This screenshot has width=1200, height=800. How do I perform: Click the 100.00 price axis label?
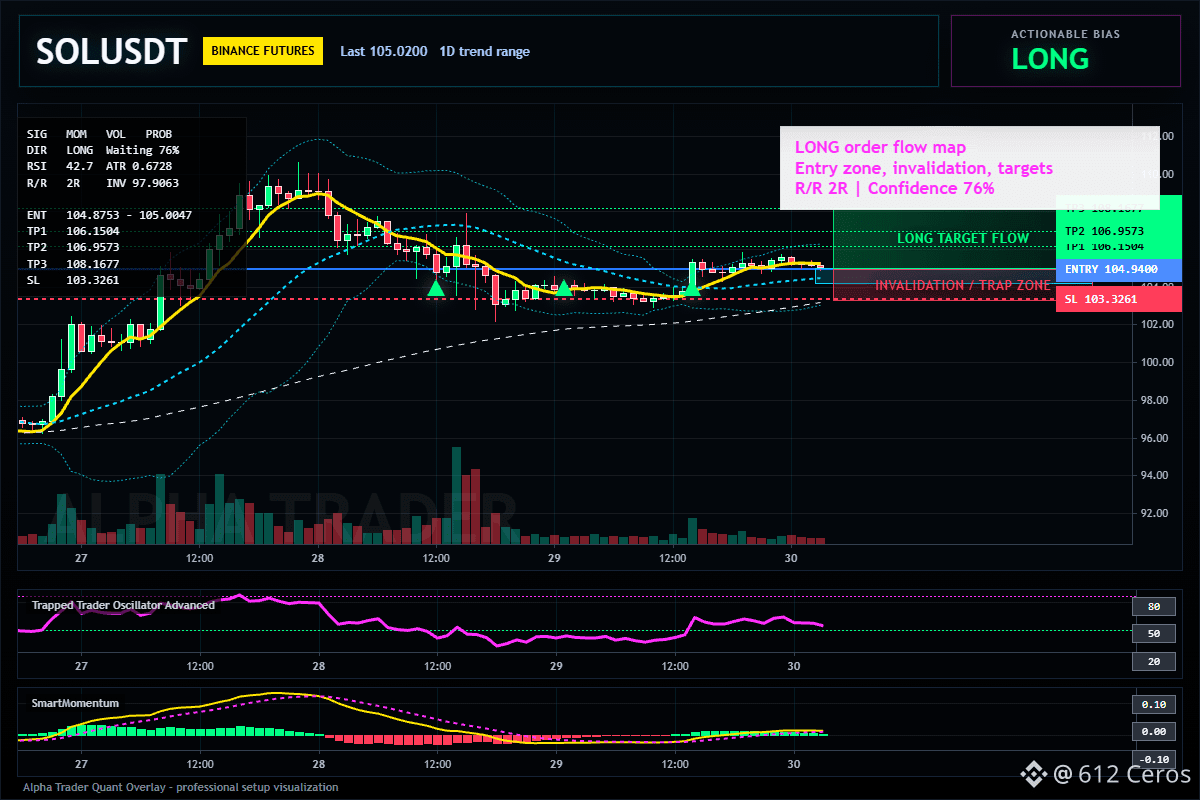(1155, 363)
